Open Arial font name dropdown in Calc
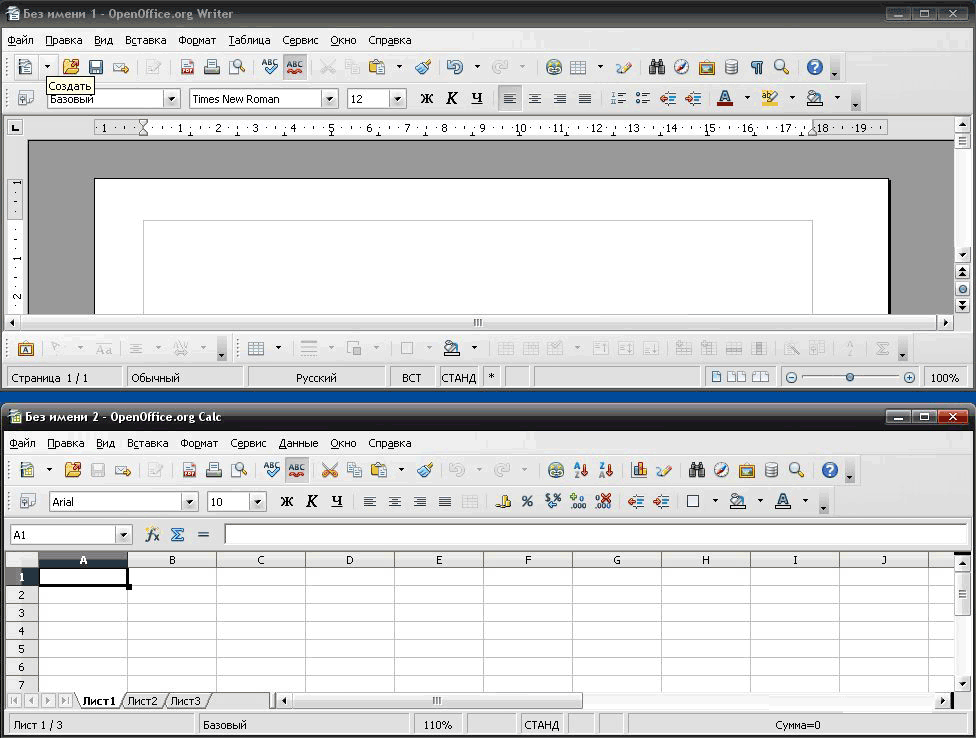The image size is (976, 738). pyautogui.click(x=189, y=502)
